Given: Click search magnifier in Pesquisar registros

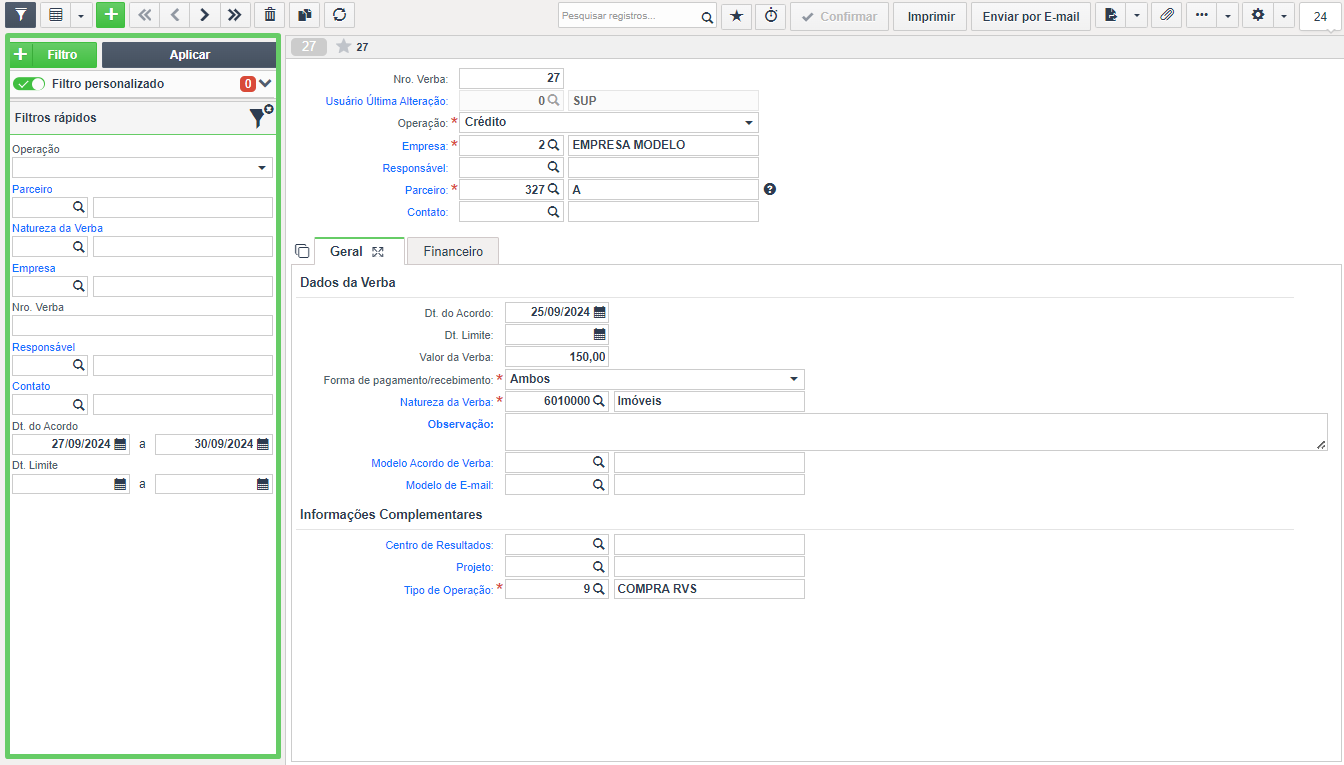Looking at the screenshot, I should point(707,17).
